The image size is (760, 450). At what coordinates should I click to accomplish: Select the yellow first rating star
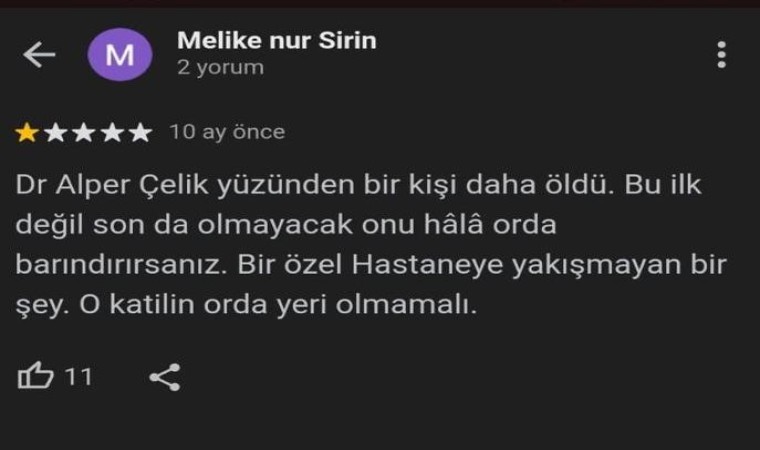27,132
